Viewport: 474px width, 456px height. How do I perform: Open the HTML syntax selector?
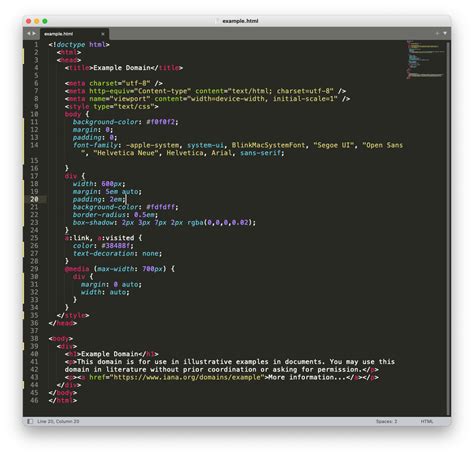[x=427, y=421]
